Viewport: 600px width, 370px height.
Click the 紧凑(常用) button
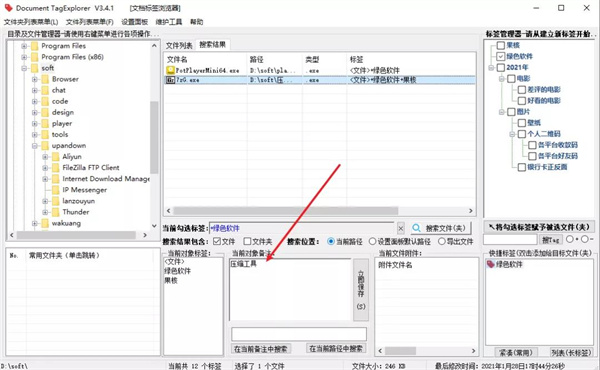tap(516, 352)
